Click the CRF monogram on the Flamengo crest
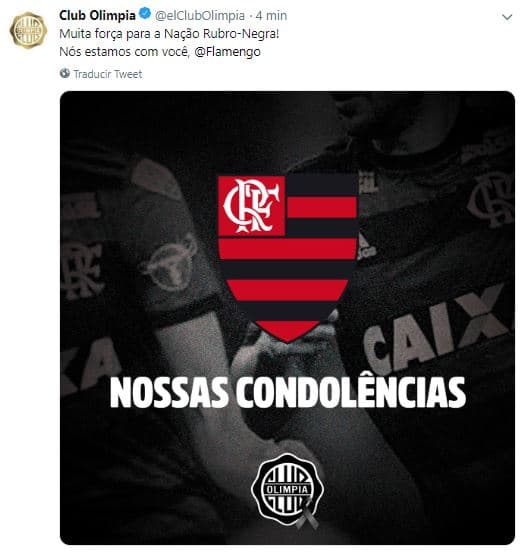 252,206
